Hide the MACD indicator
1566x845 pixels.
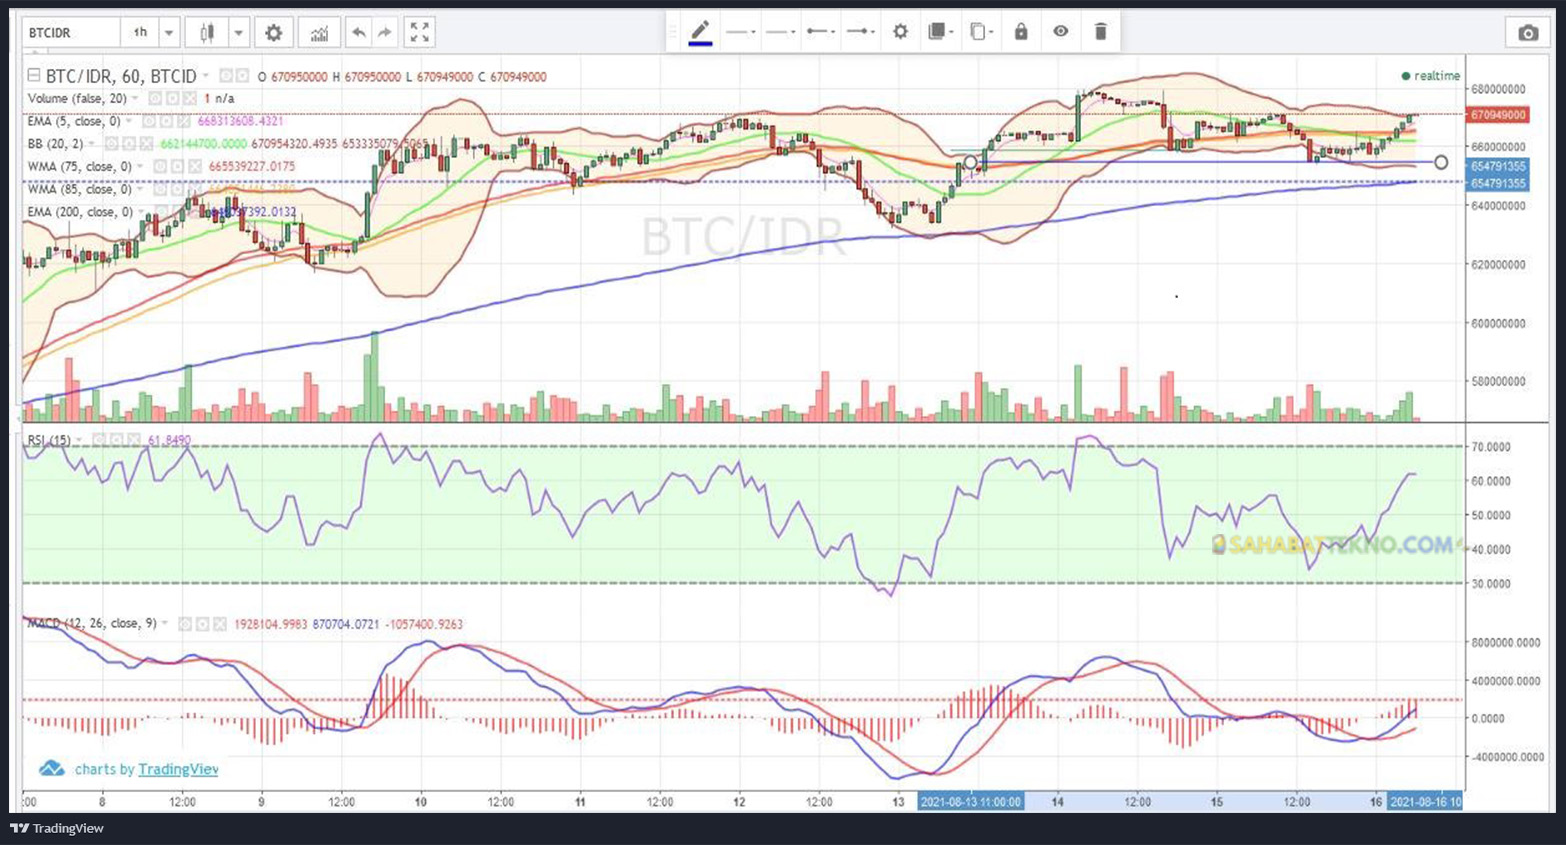click(x=185, y=624)
